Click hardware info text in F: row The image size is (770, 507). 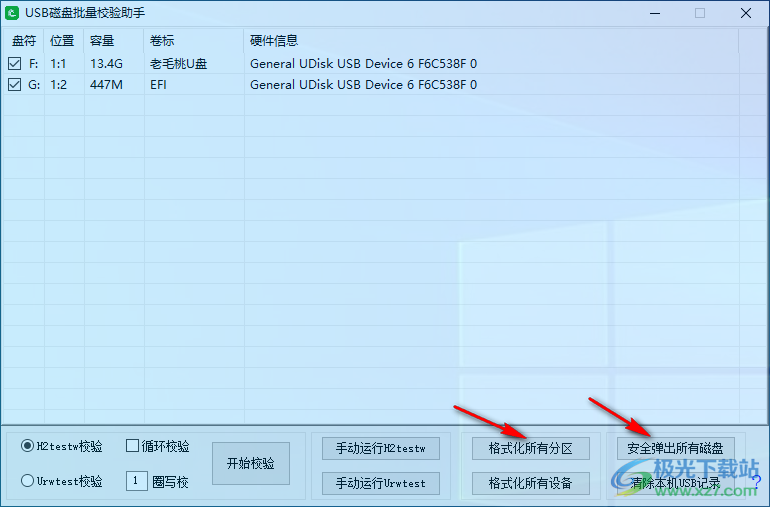tap(363, 63)
